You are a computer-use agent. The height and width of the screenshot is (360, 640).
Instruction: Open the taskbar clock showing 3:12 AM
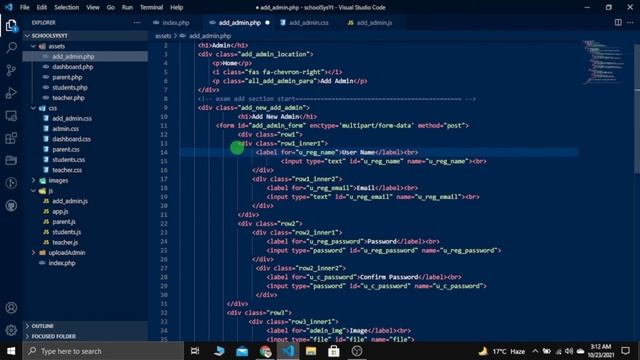tap(601, 351)
